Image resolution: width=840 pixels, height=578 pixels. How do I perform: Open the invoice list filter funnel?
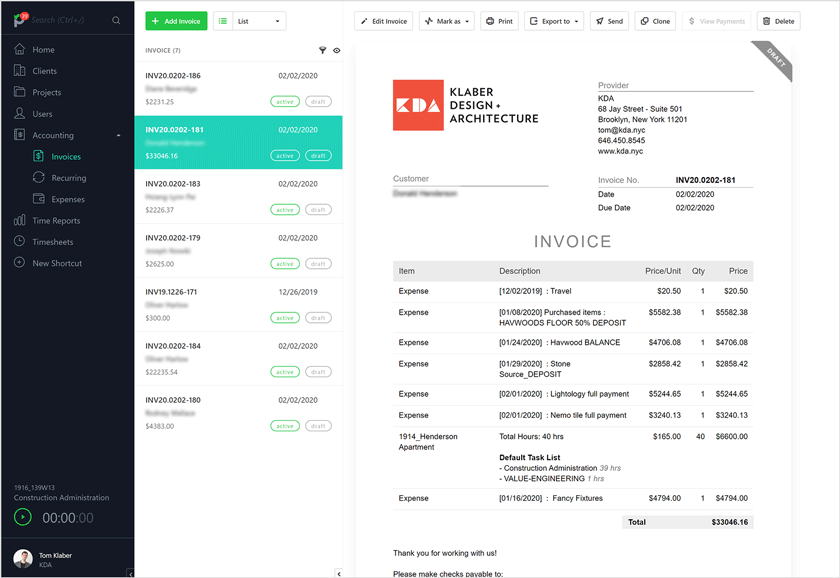tap(322, 50)
